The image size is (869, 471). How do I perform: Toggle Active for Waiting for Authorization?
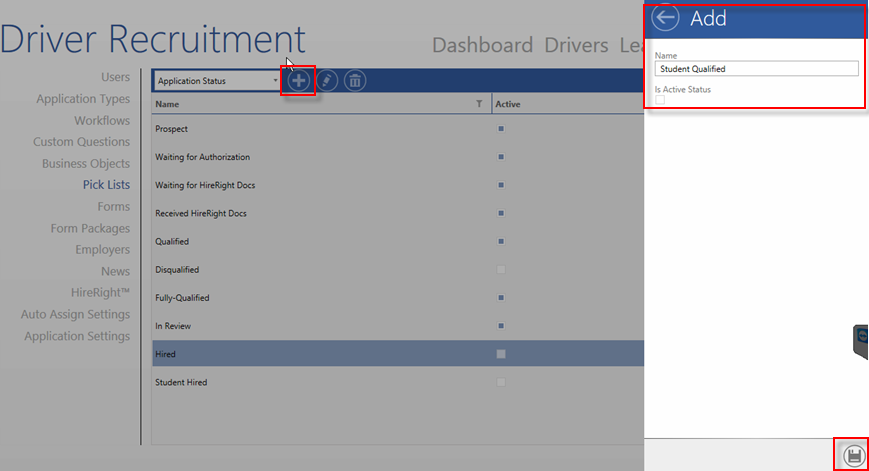point(501,157)
